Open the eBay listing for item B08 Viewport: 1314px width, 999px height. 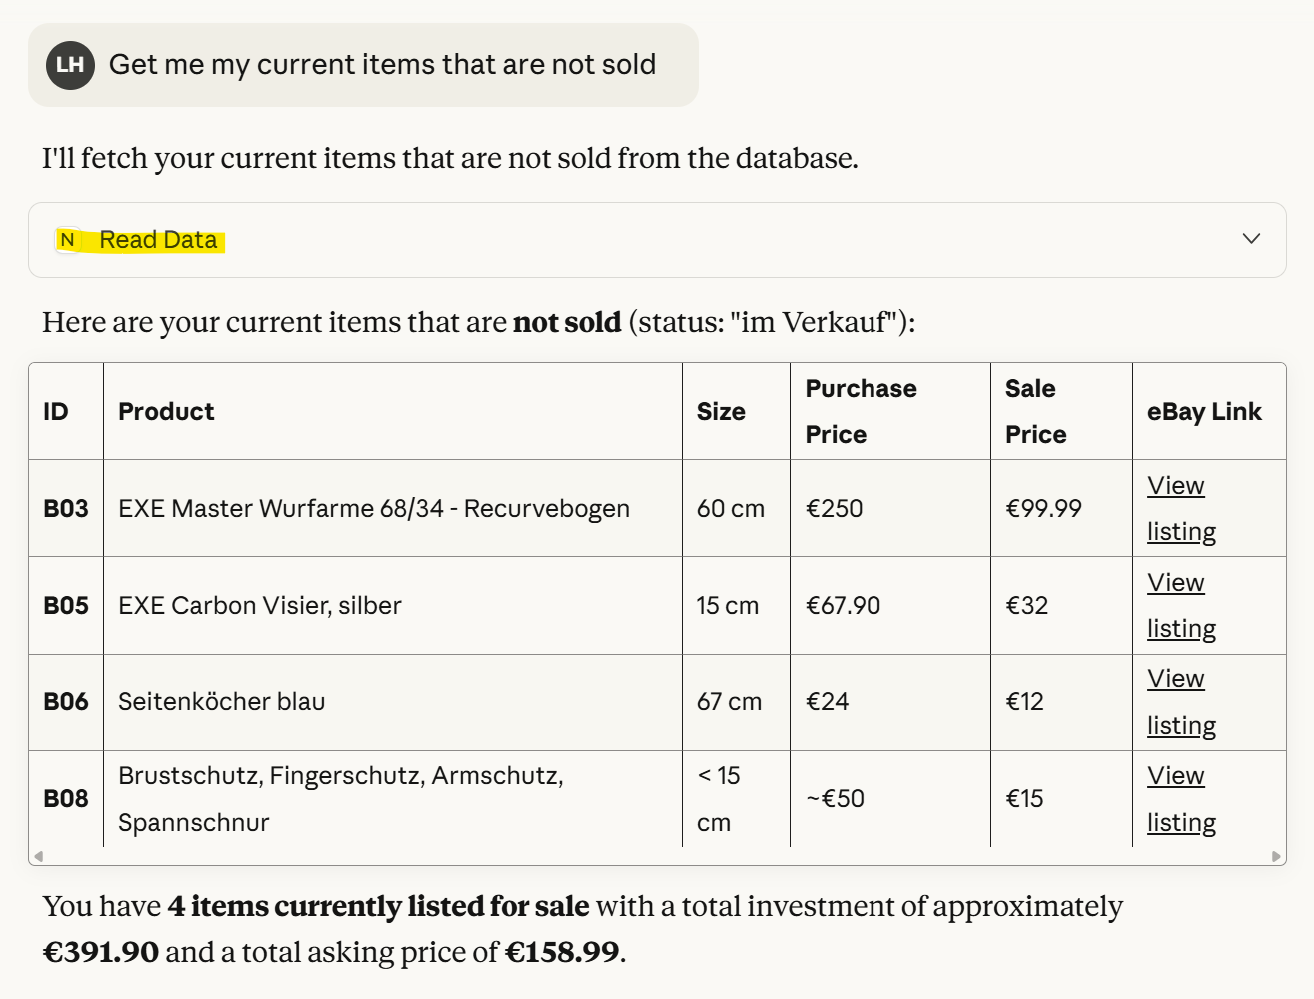pyautogui.click(x=1180, y=799)
